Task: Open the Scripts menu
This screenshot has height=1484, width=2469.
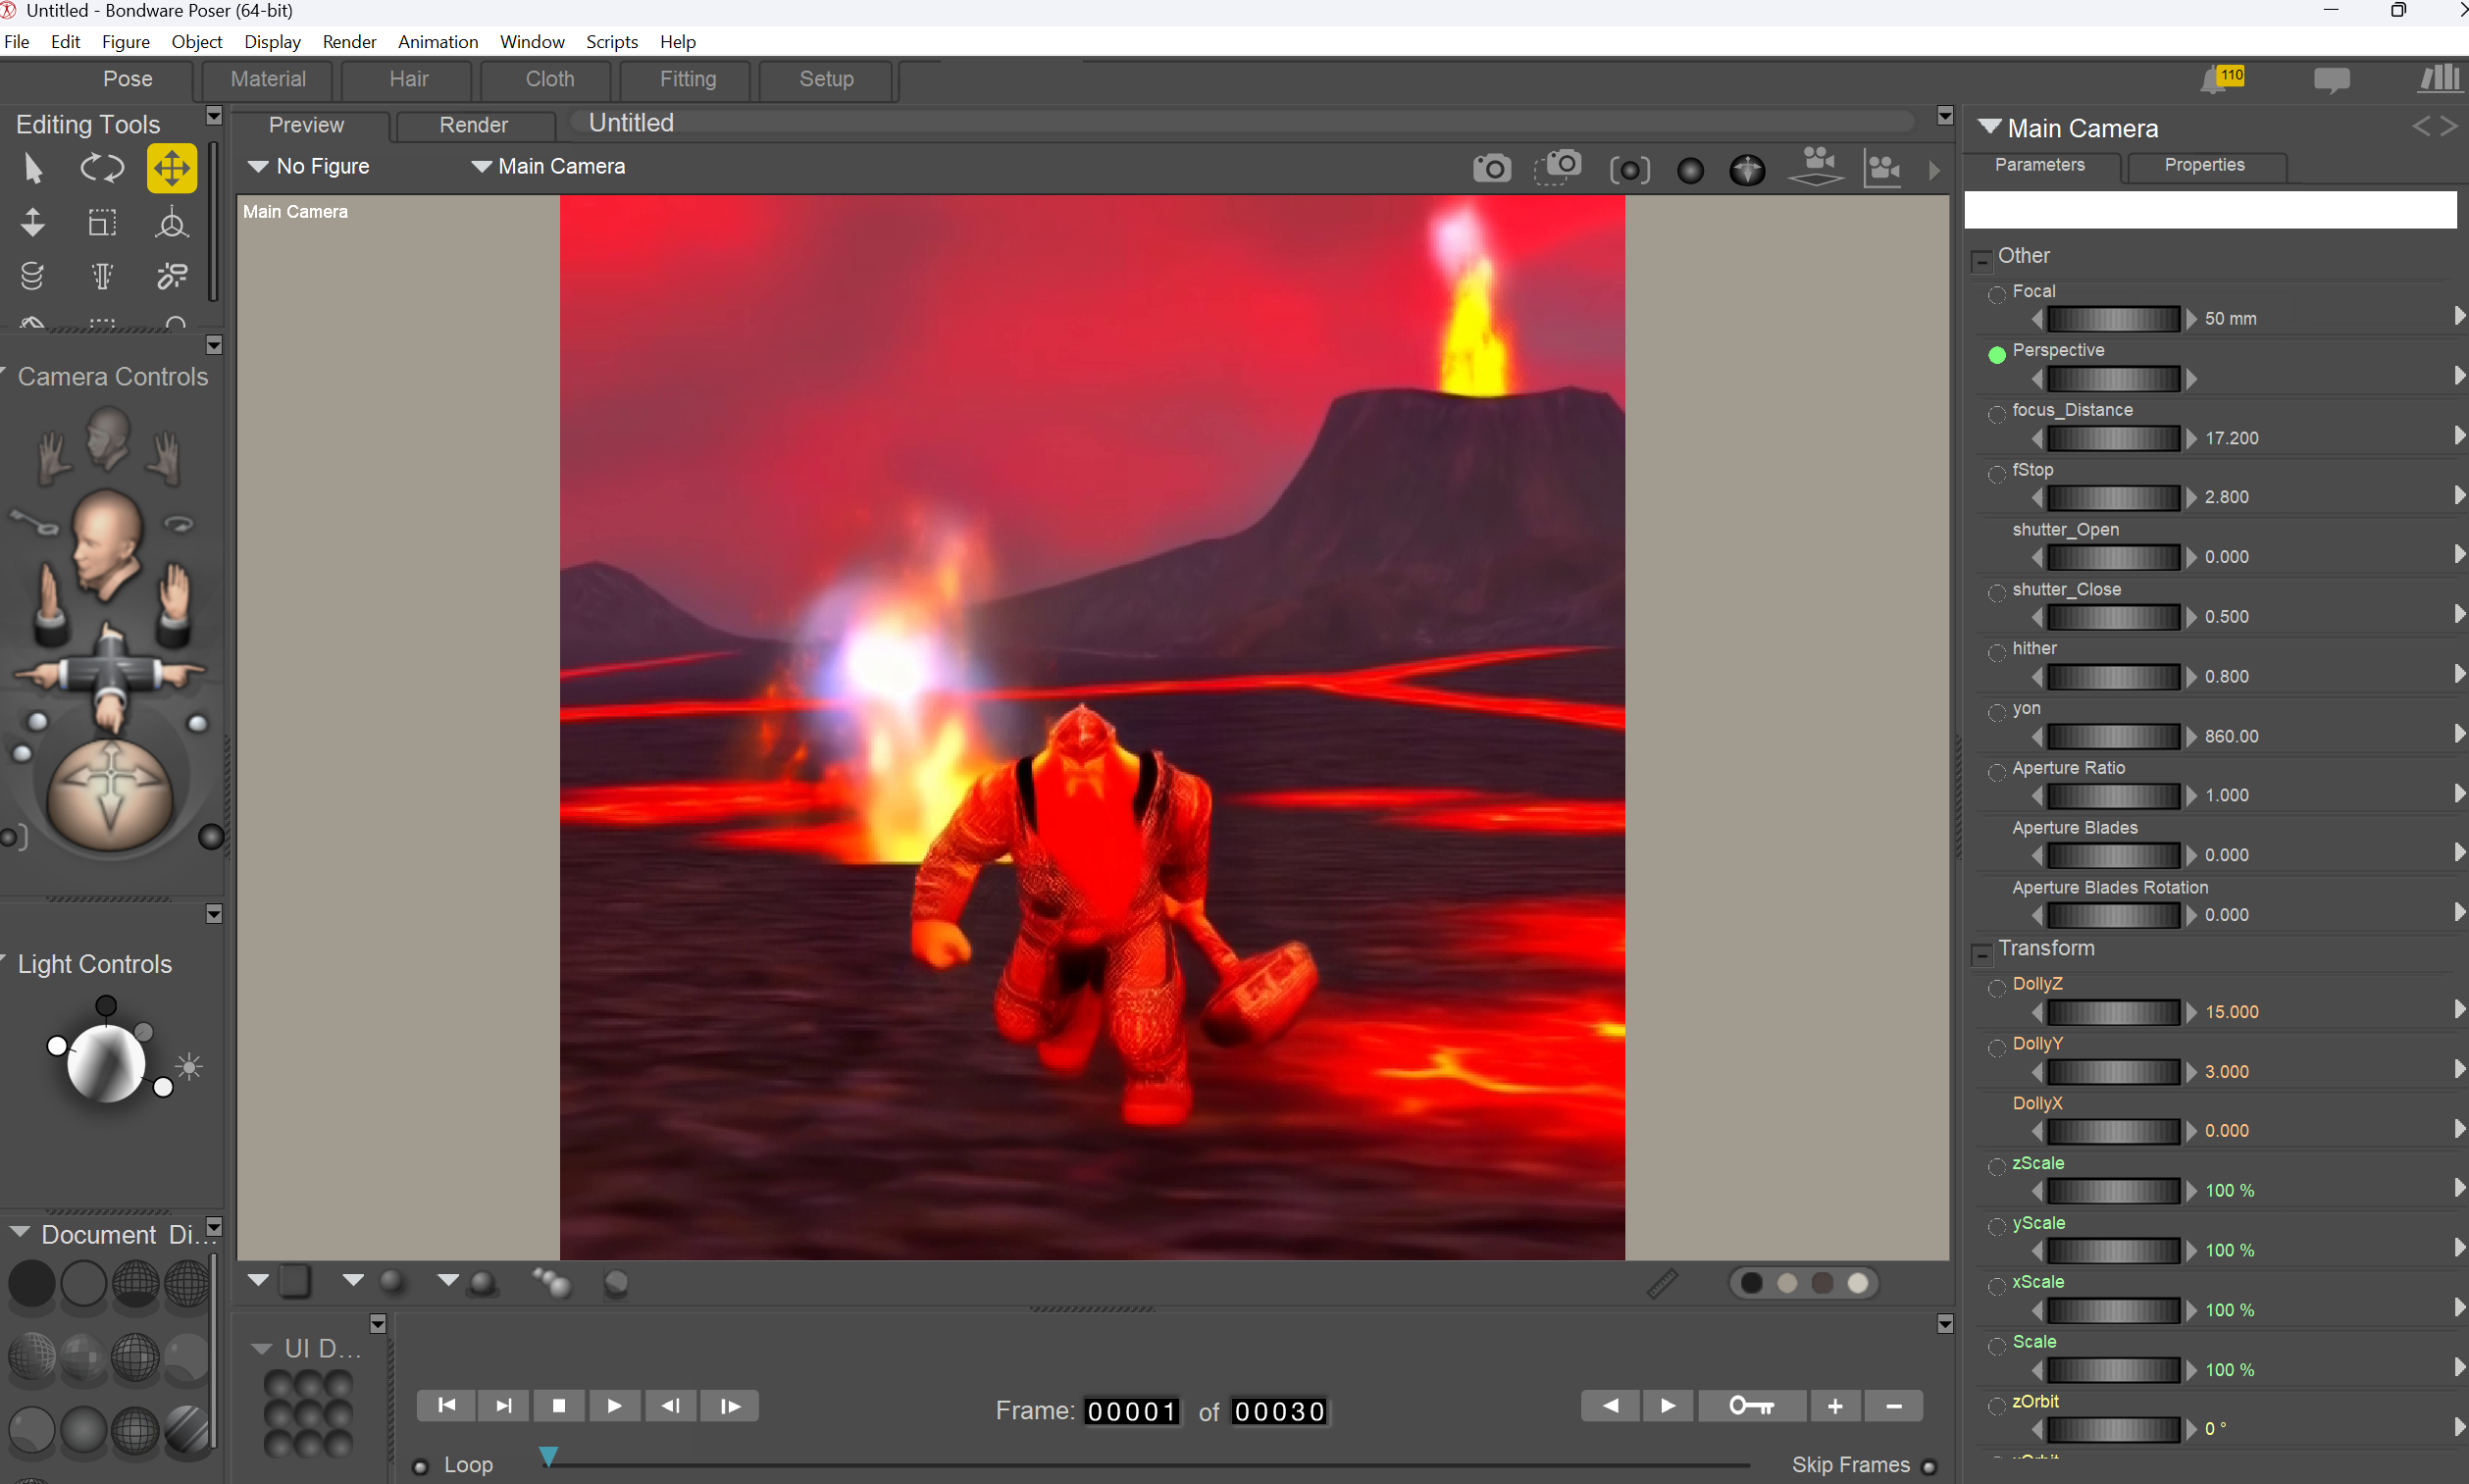Action: pos(612,42)
